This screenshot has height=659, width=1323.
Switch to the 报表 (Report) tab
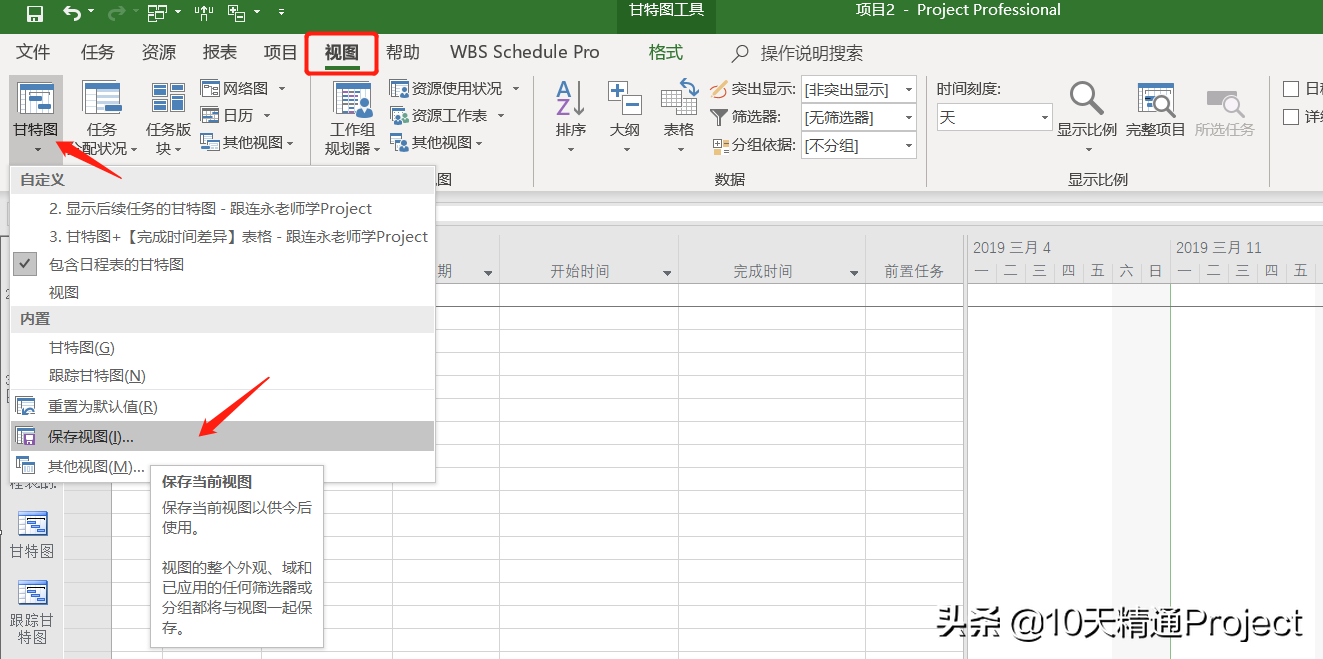220,52
